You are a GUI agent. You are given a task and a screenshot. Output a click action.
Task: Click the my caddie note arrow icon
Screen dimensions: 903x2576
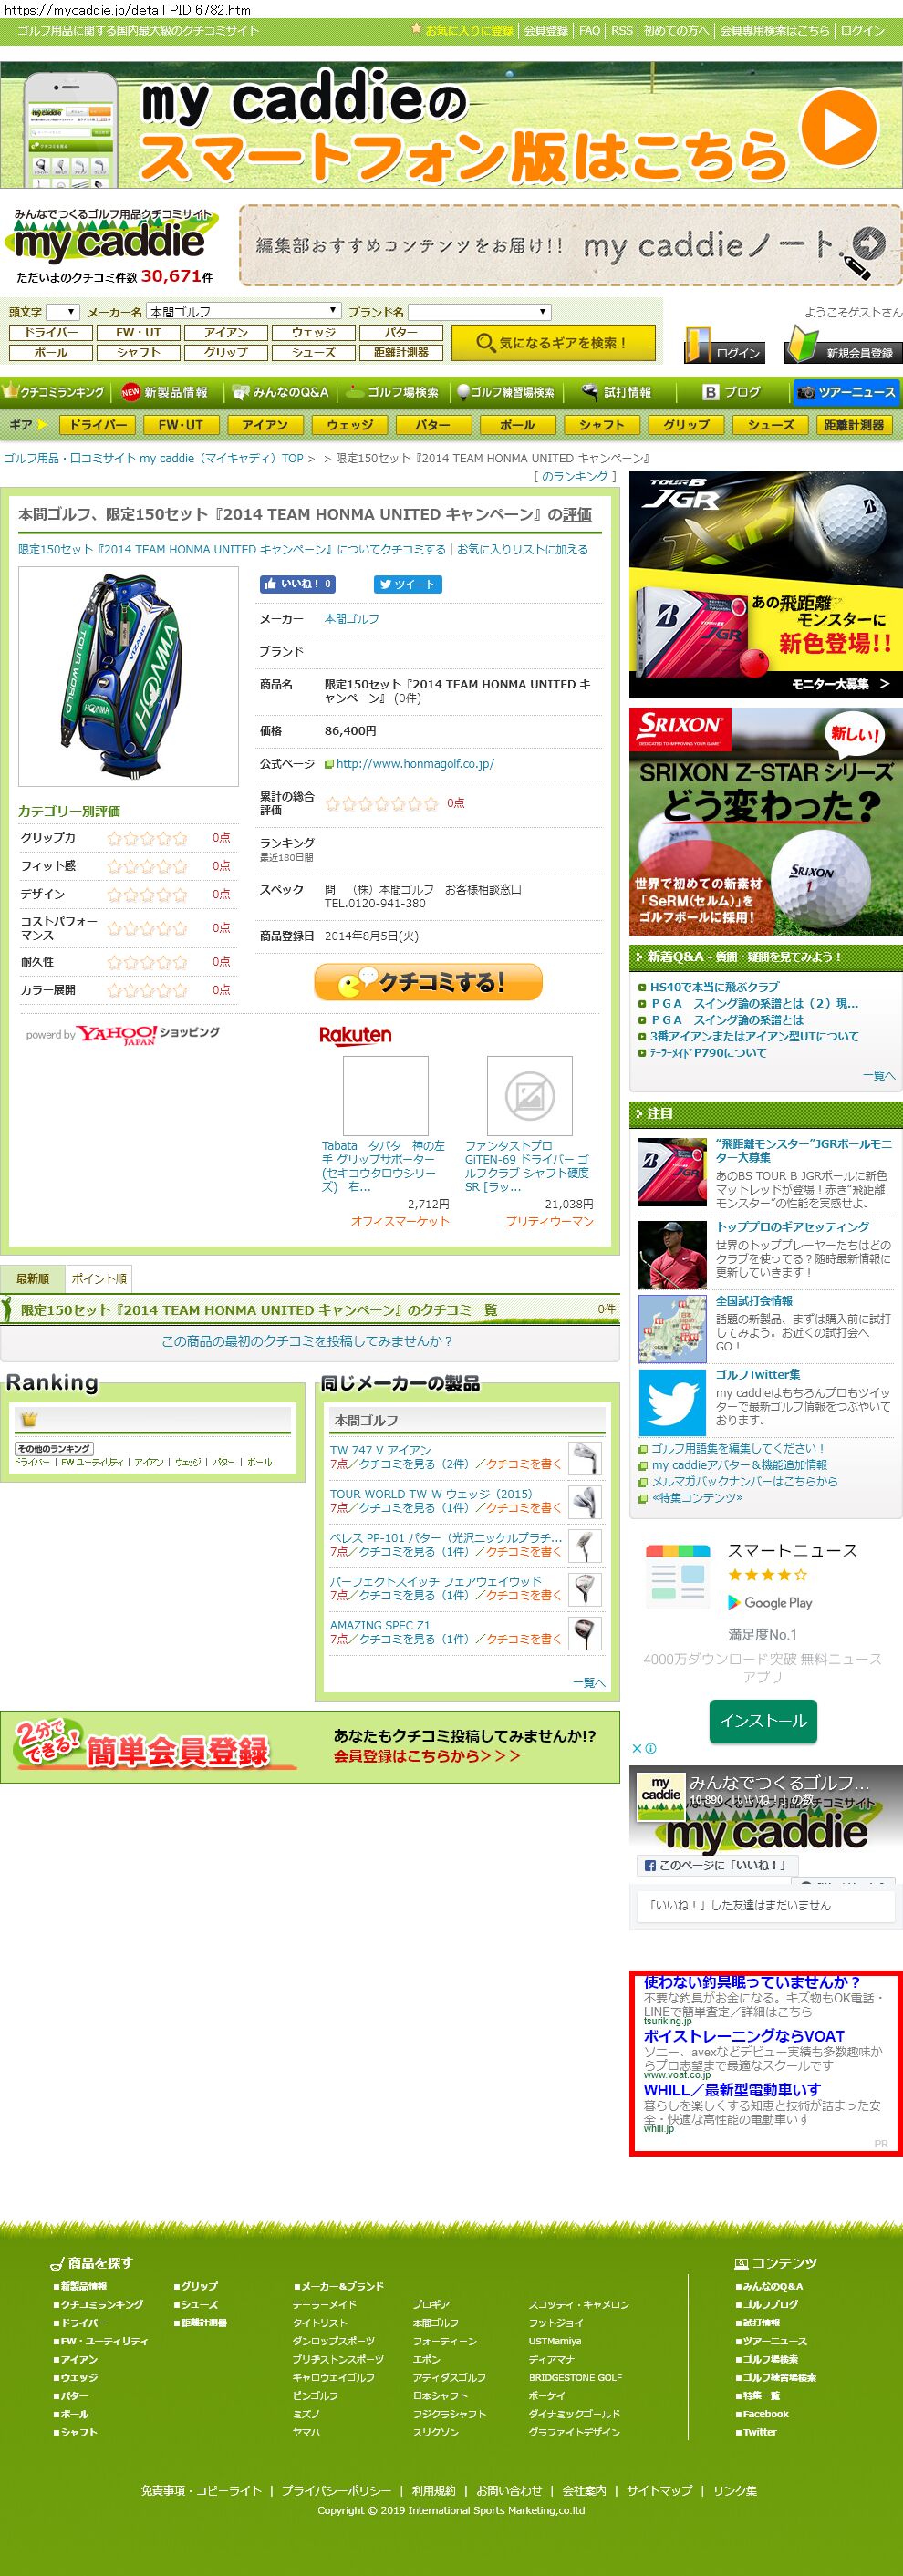pos(867,242)
